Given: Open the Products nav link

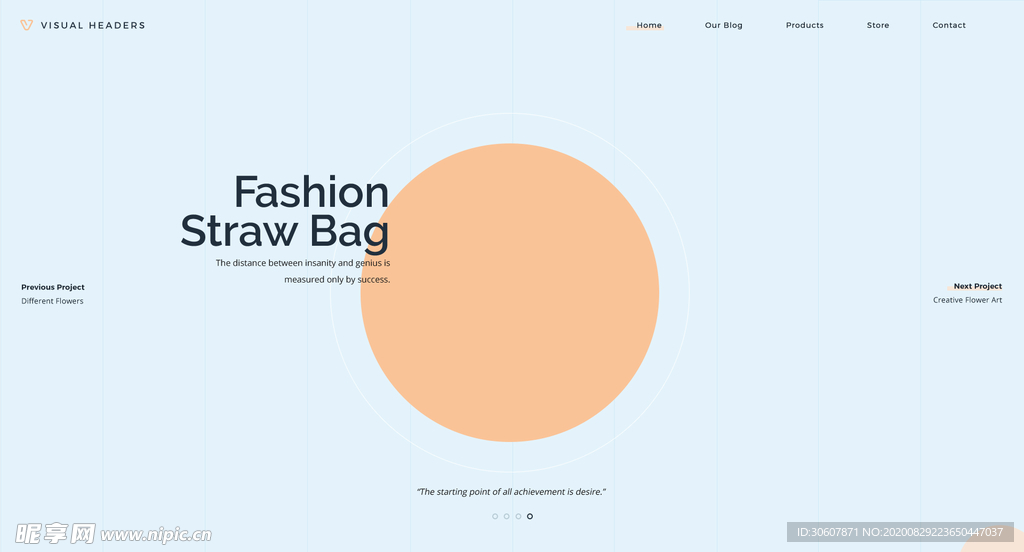Looking at the screenshot, I should point(804,25).
